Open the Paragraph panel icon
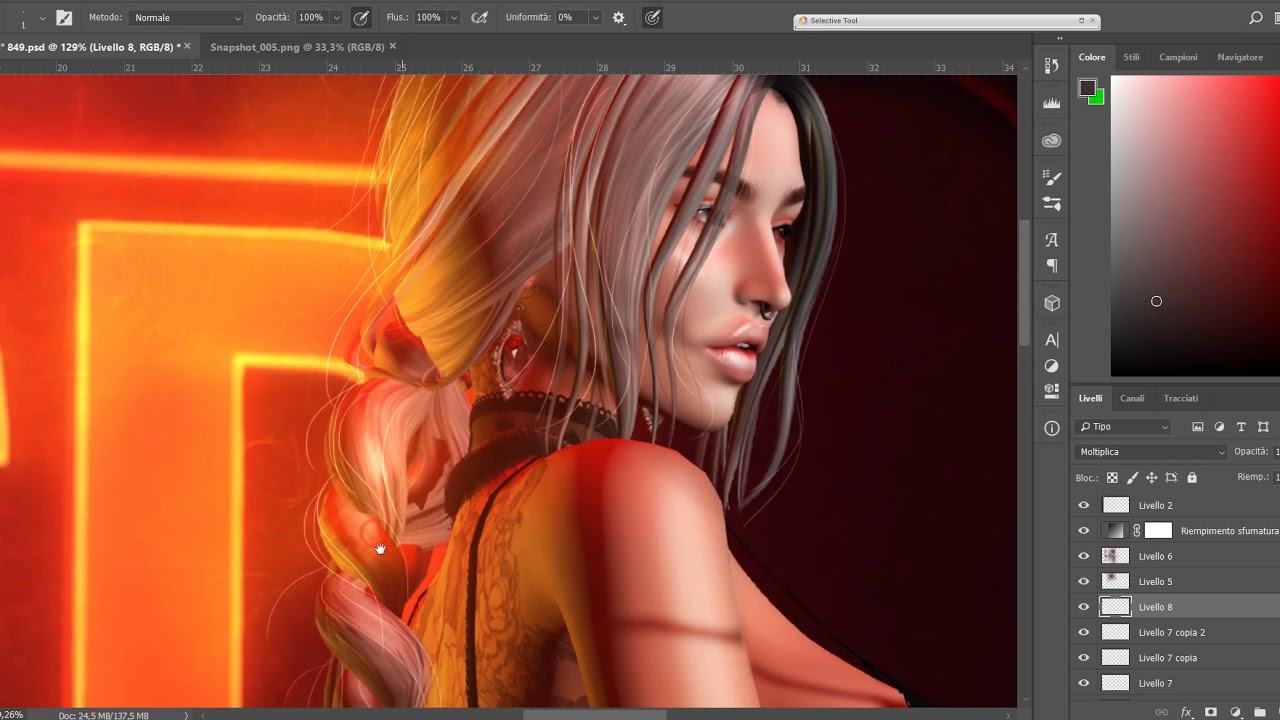The width and height of the screenshot is (1280, 720). point(1051,265)
